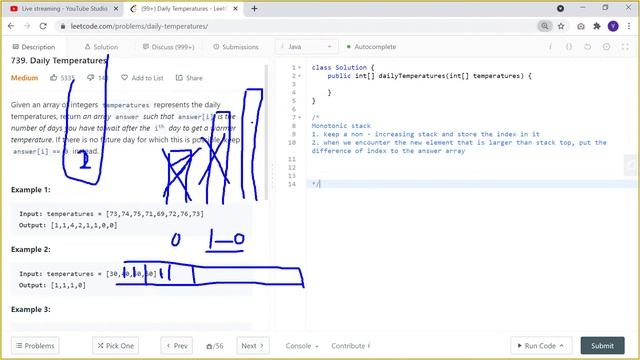Open the Contribute link
Image resolution: width=640 pixels, height=360 pixels.
click(x=351, y=346)
